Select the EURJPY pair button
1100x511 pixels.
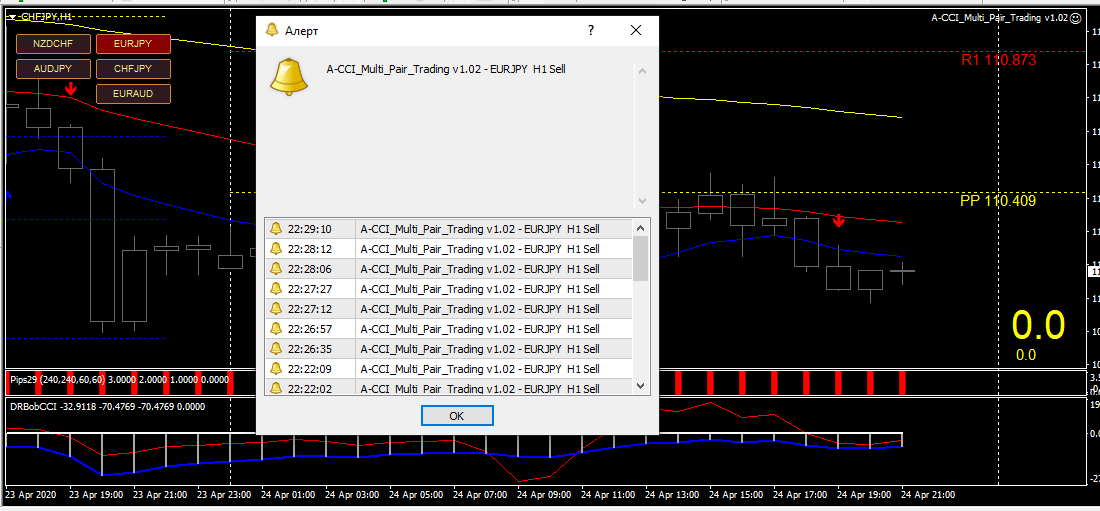pos(133,44)
